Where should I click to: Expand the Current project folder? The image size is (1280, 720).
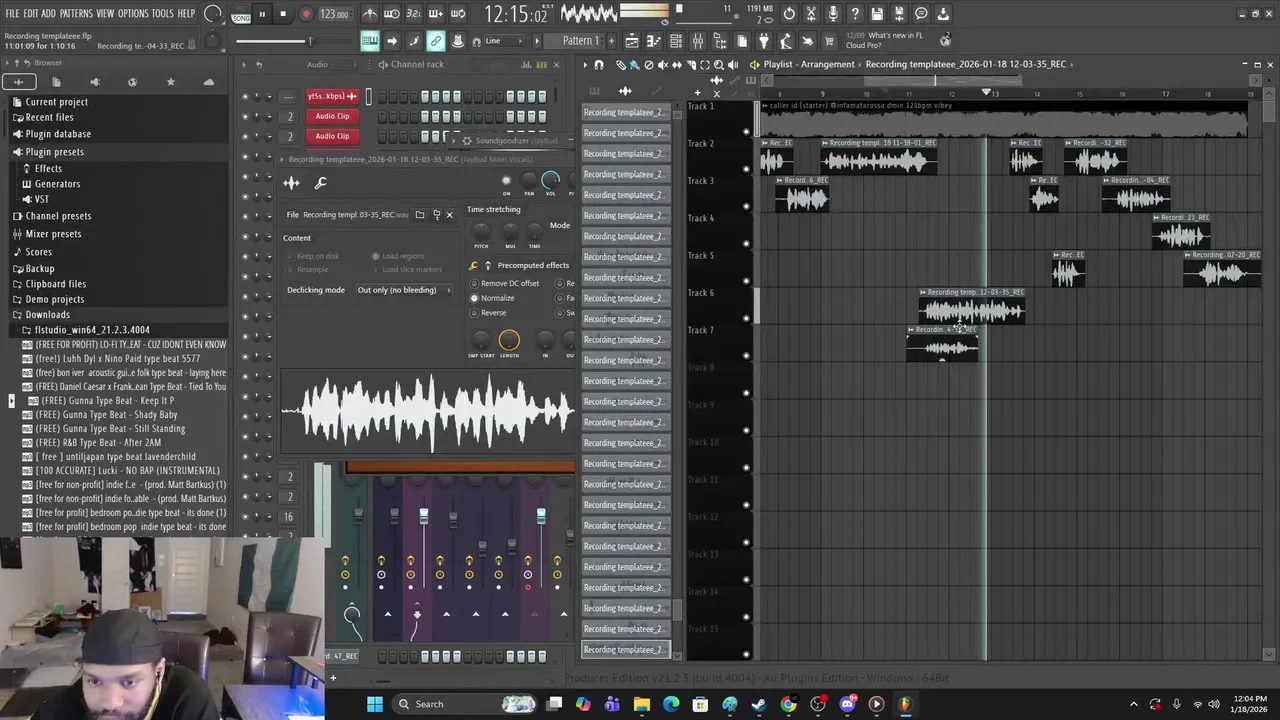coord(57,102)
